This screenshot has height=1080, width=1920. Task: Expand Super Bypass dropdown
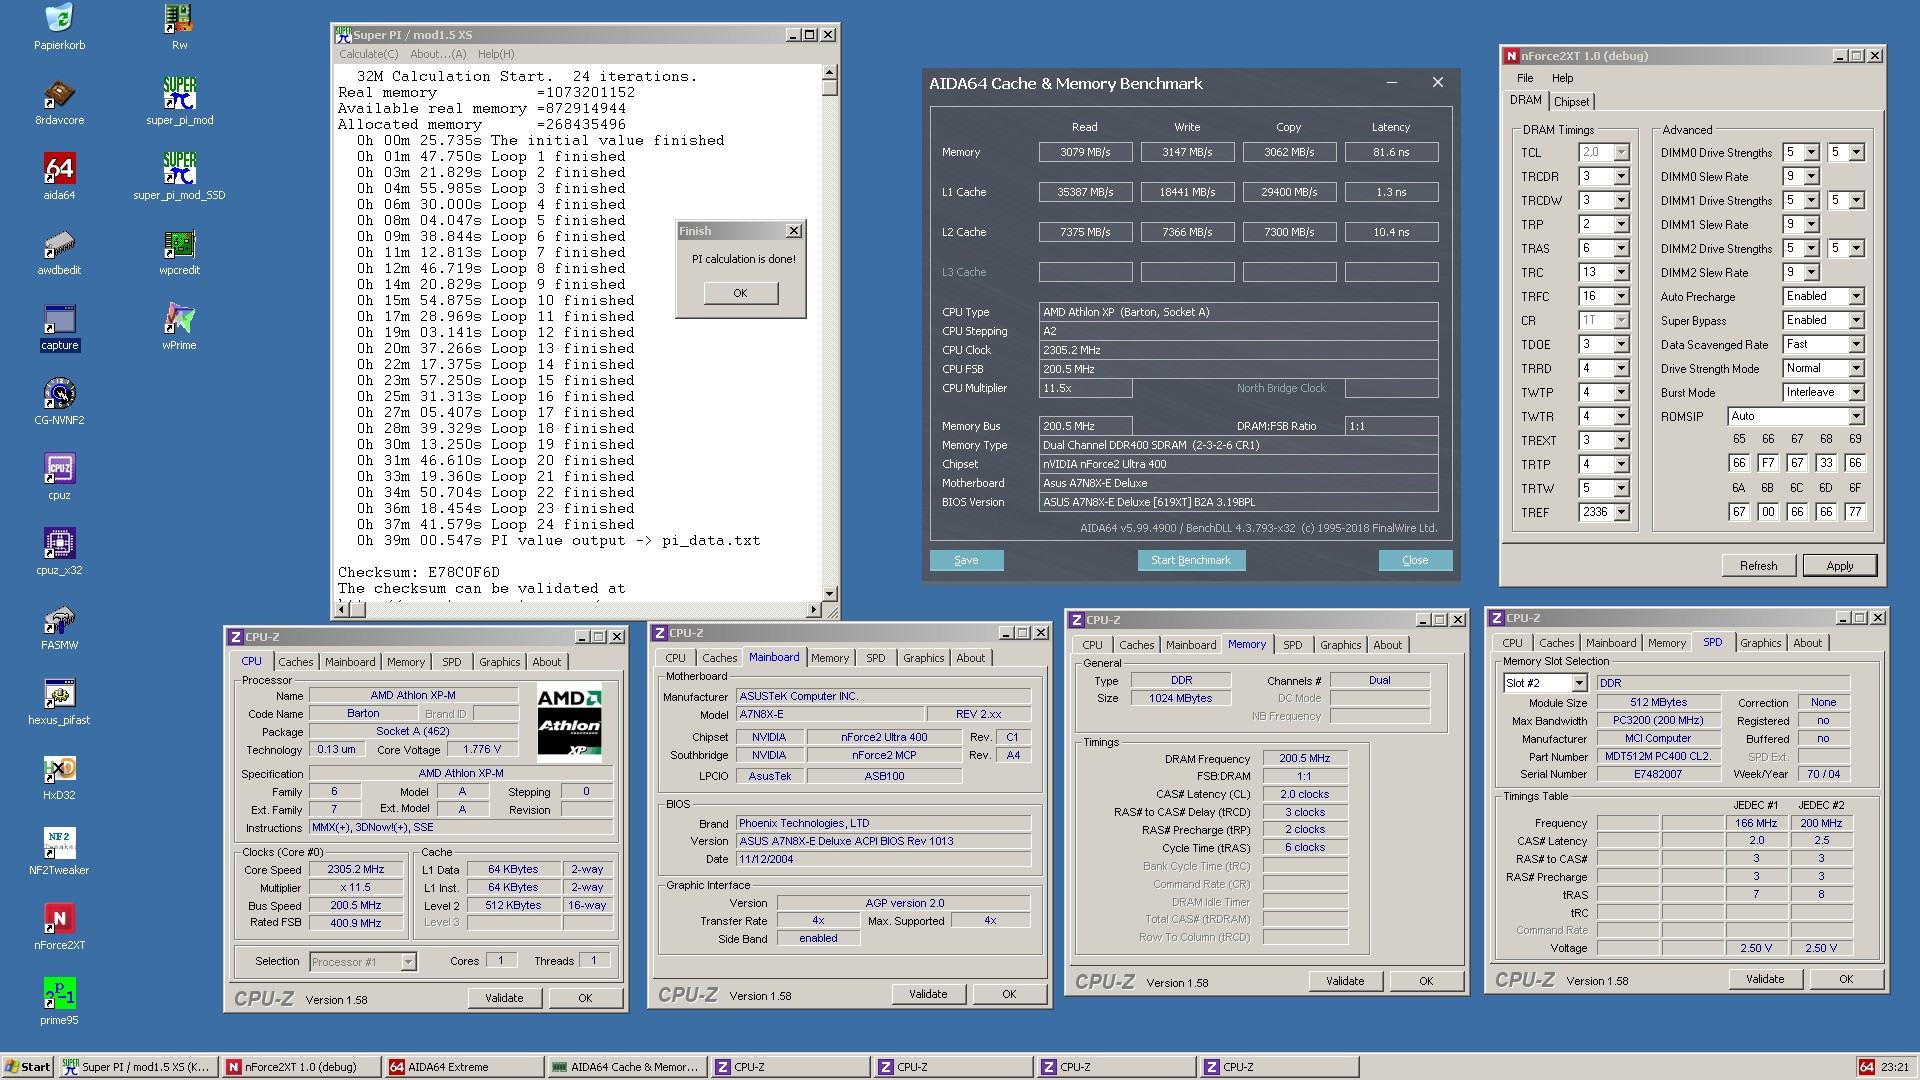1856,321
